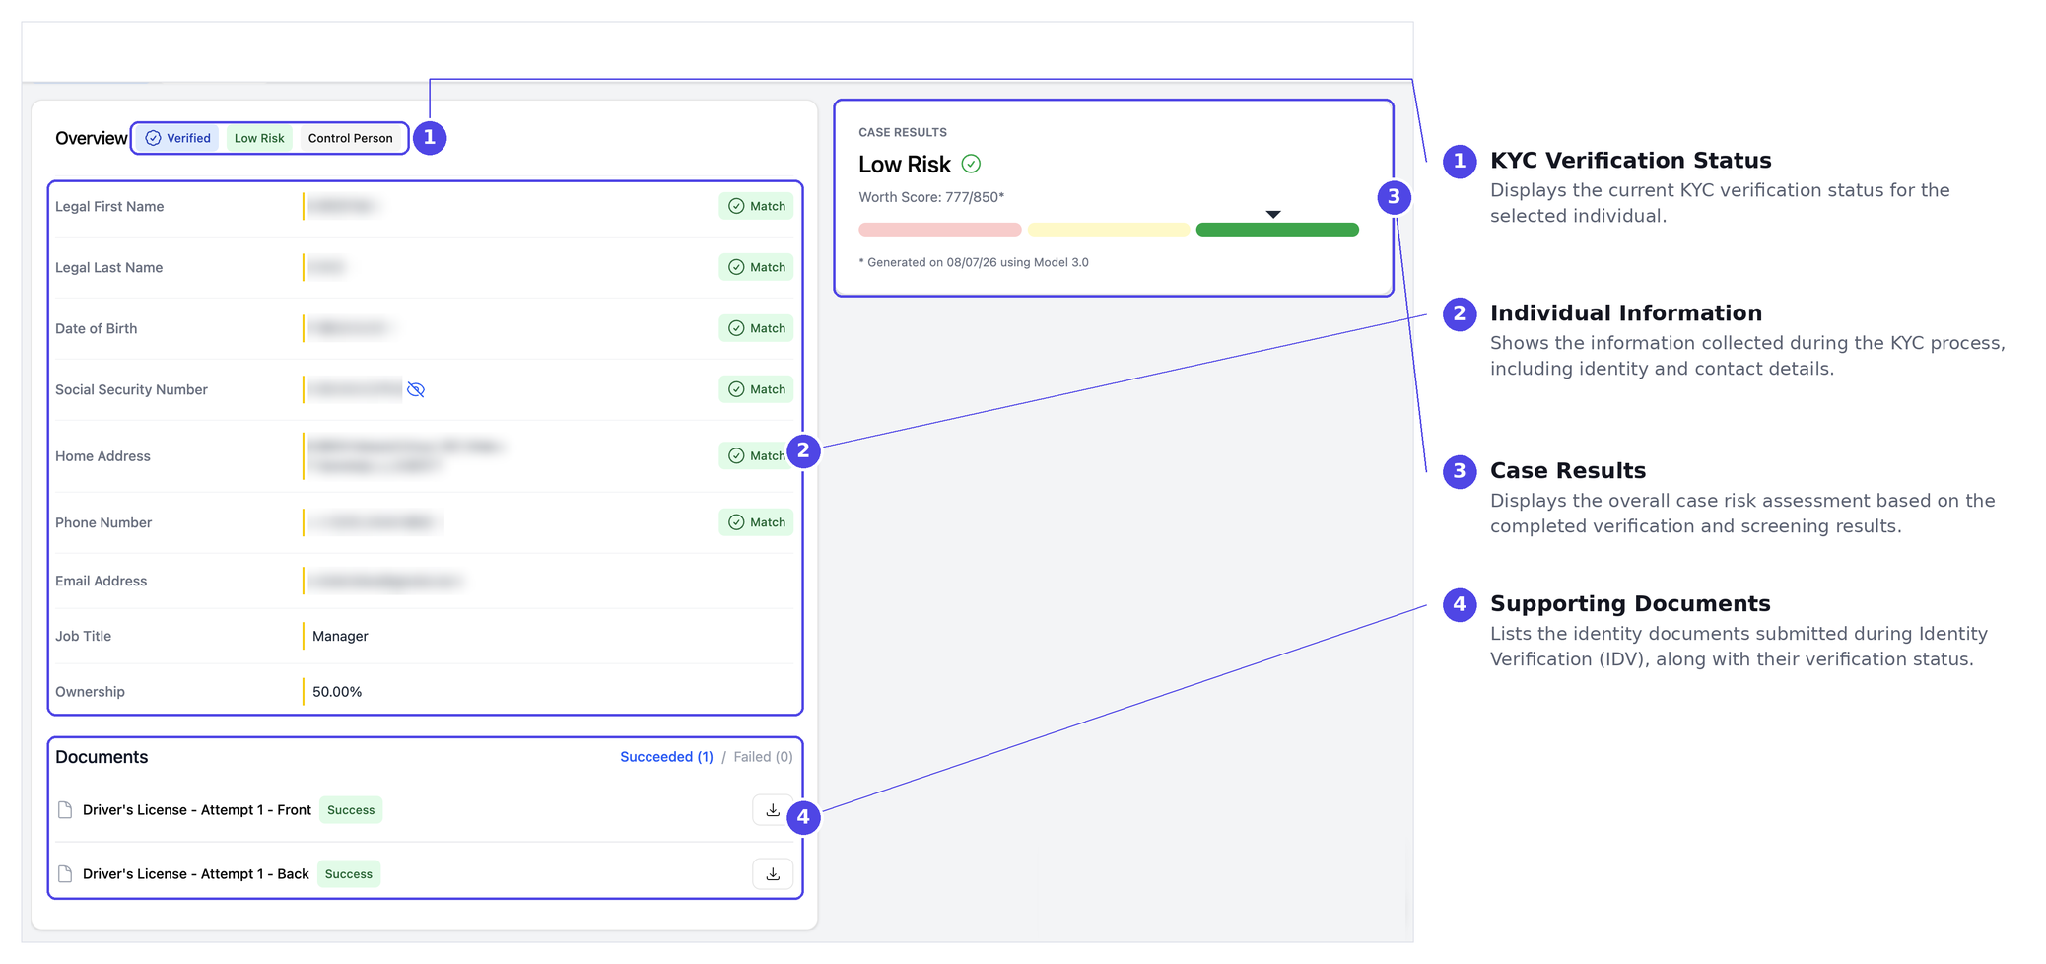Click the blurred phone number value

tap(374, 522)
